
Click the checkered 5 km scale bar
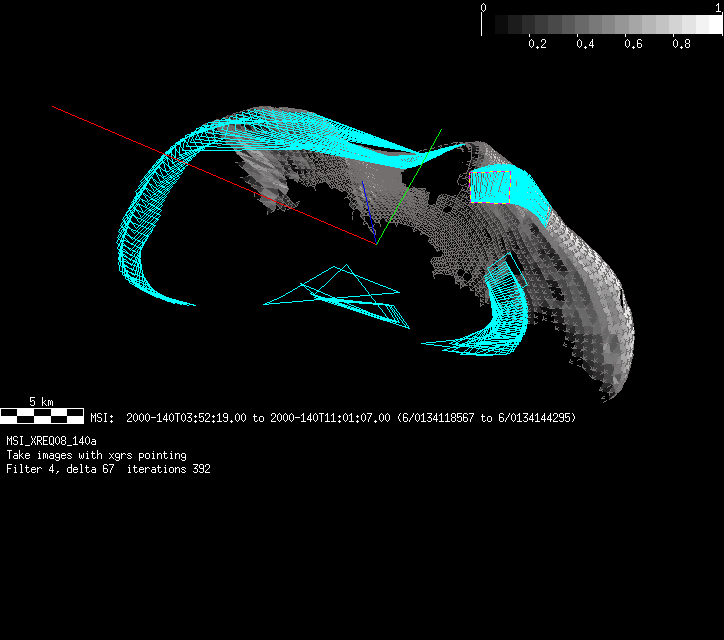(x=42, y=416)
